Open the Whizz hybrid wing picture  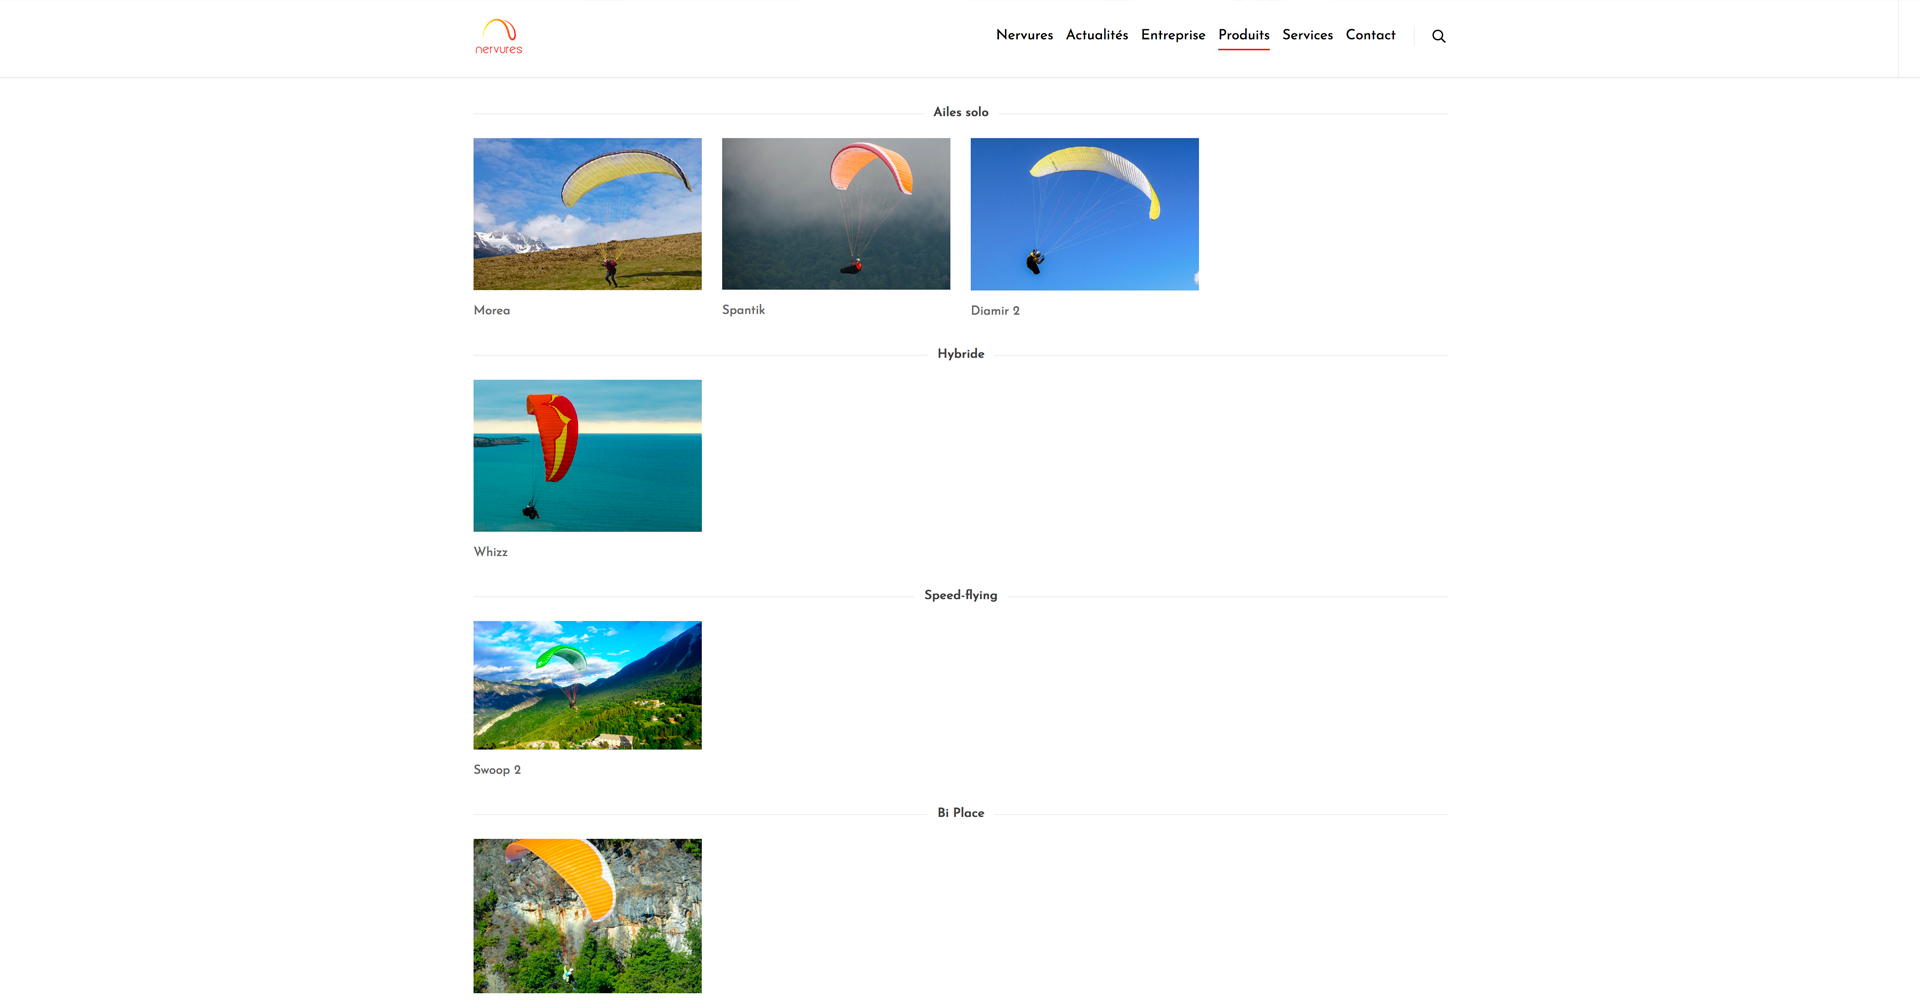point(587,455)
